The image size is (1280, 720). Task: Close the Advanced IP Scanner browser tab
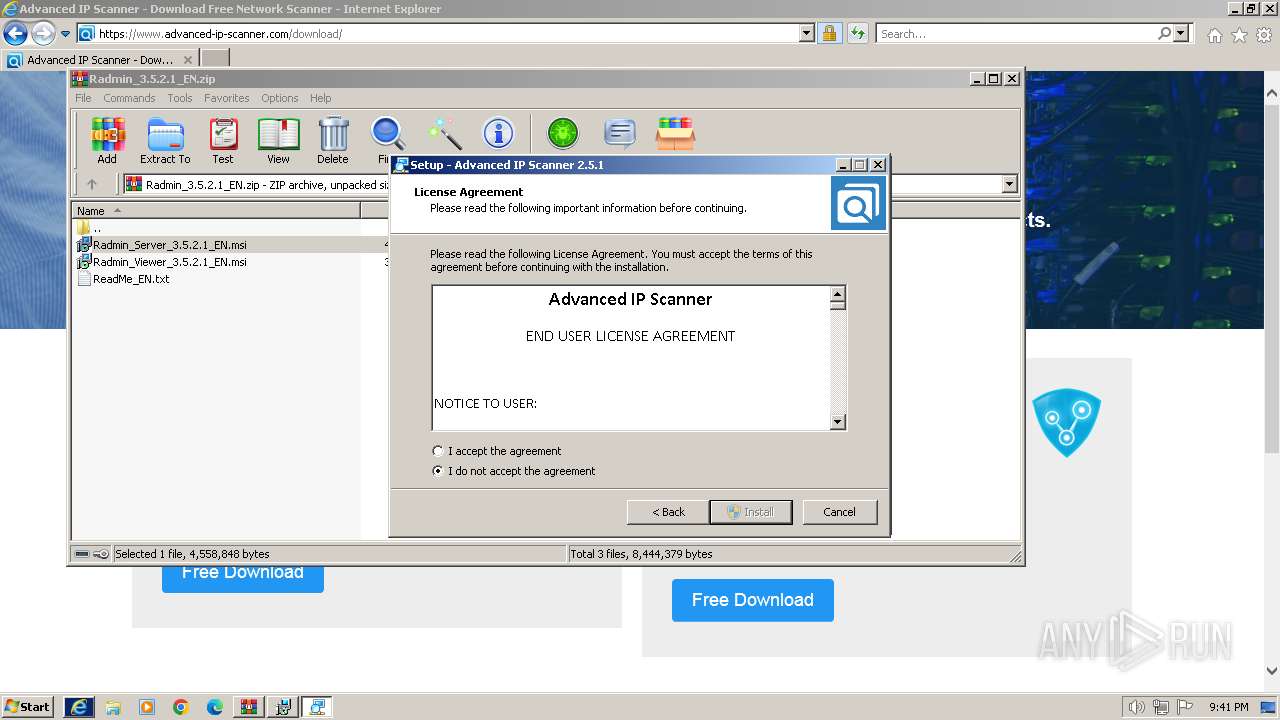click(x=188, y=60)
